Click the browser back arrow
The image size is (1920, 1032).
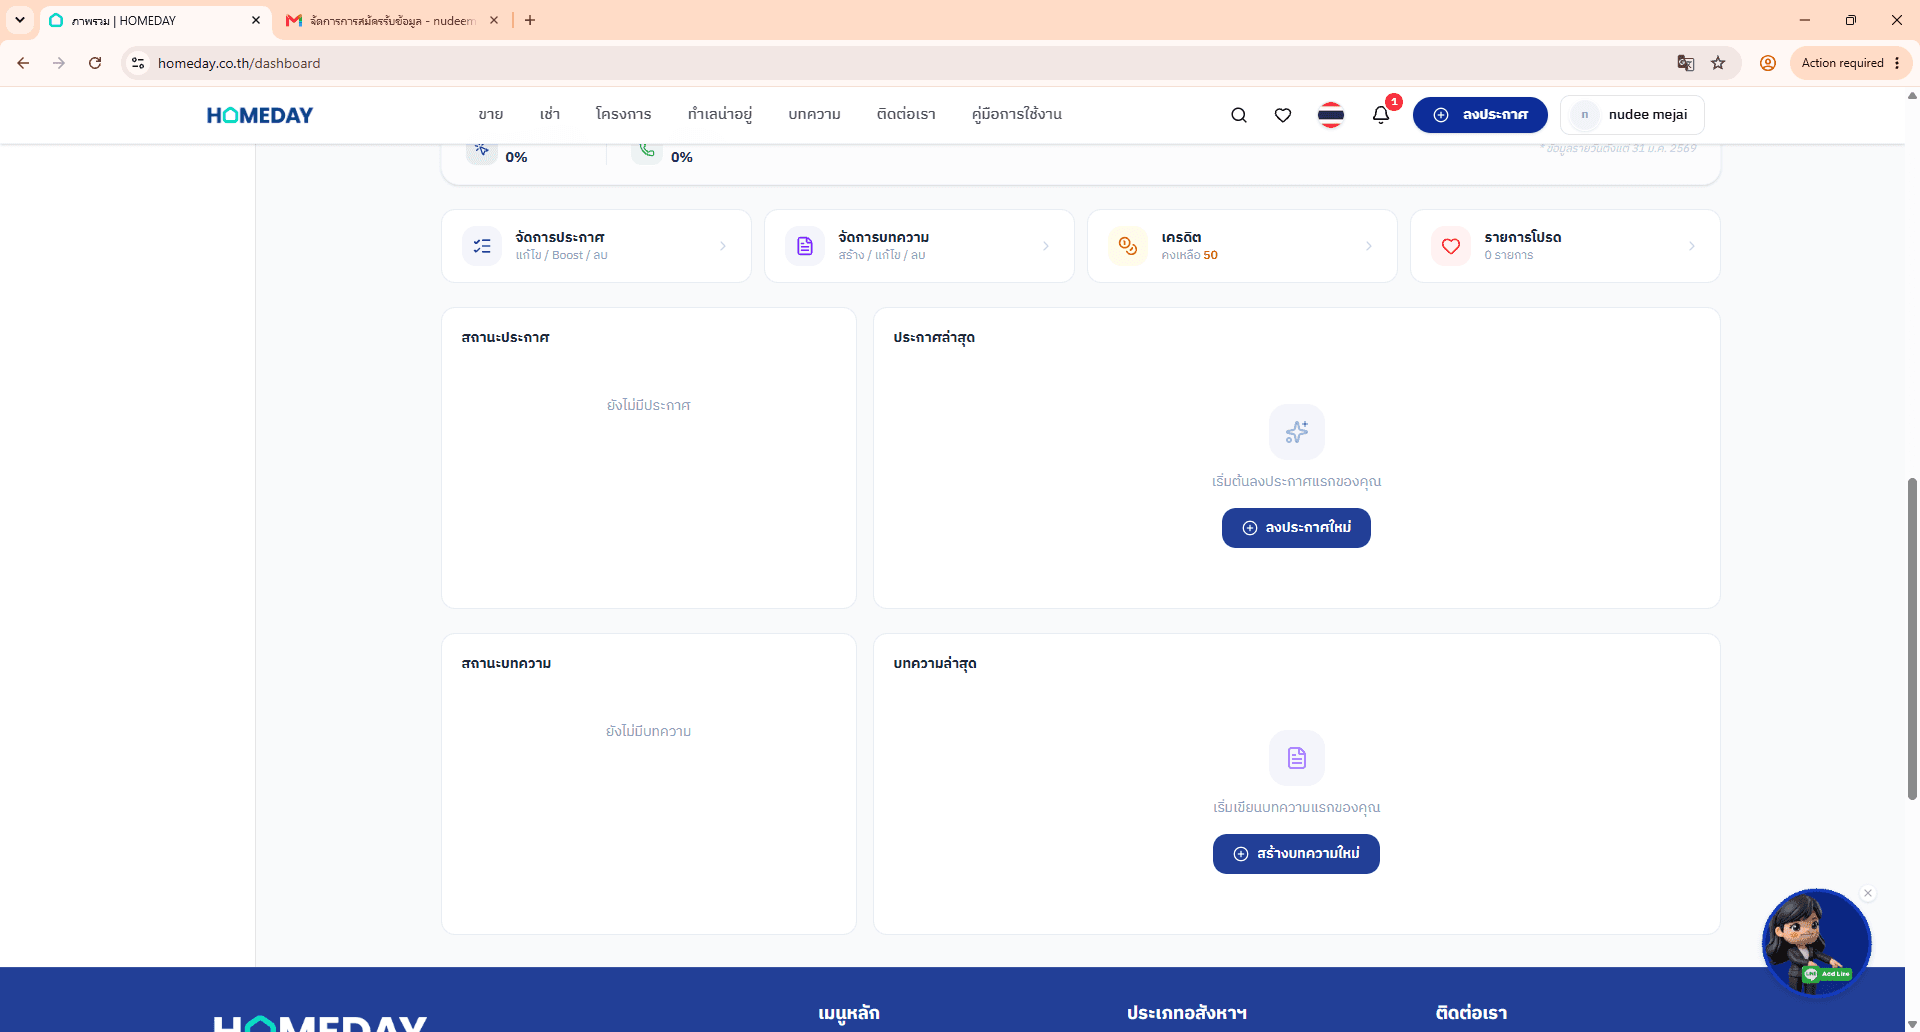click(23, 63)
